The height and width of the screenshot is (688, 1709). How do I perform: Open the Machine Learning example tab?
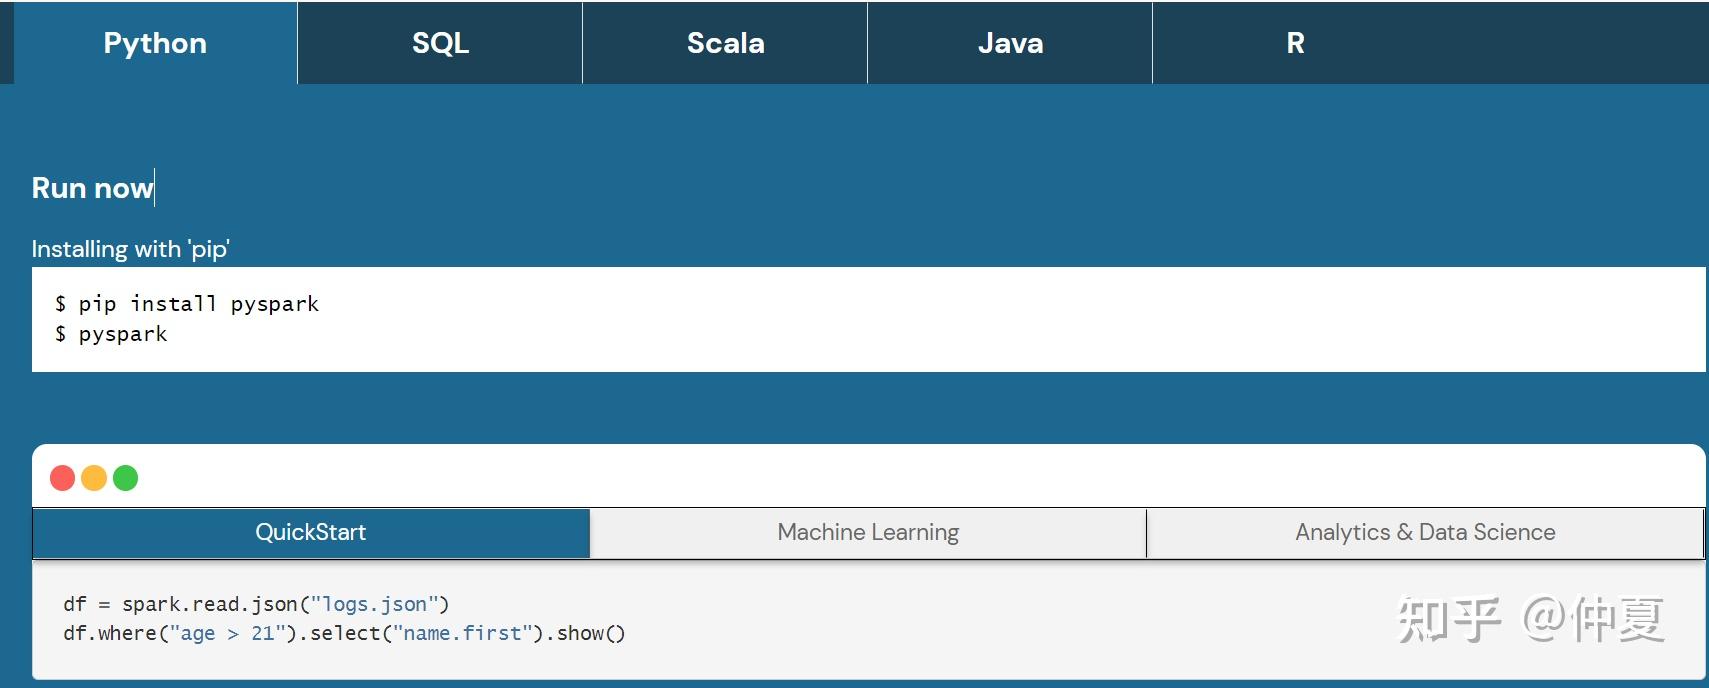[868, 533]
